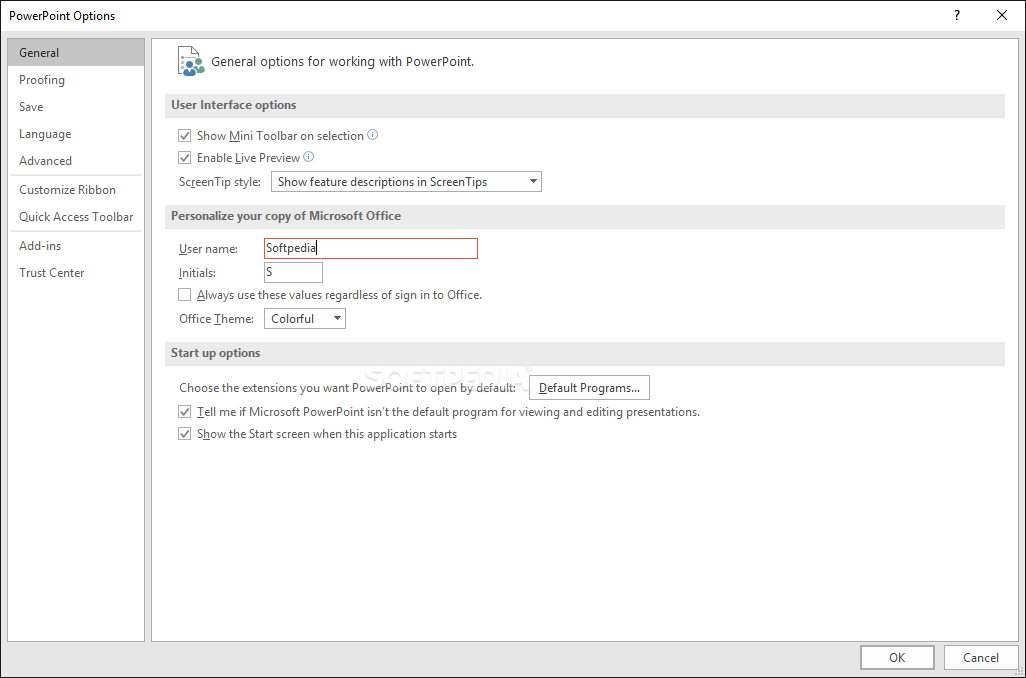Open the ScreenTip style dropdown

pos(406,182)
